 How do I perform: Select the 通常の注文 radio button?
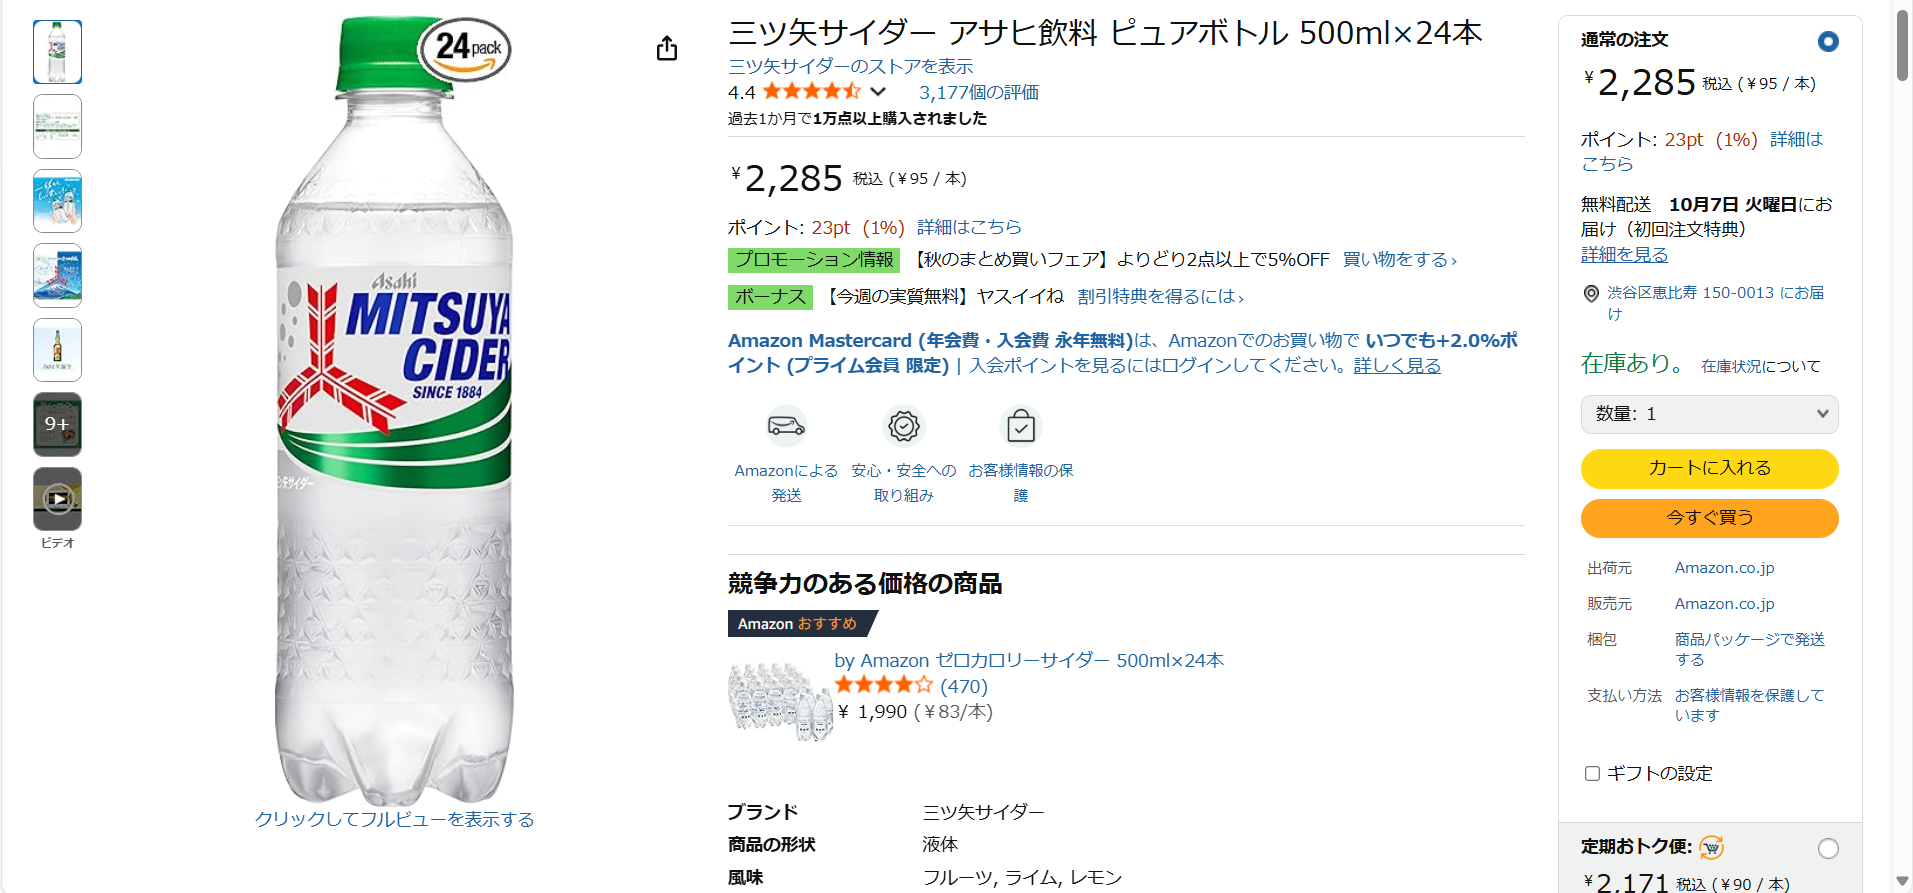pyautogui.click(x=1828, y=42)
